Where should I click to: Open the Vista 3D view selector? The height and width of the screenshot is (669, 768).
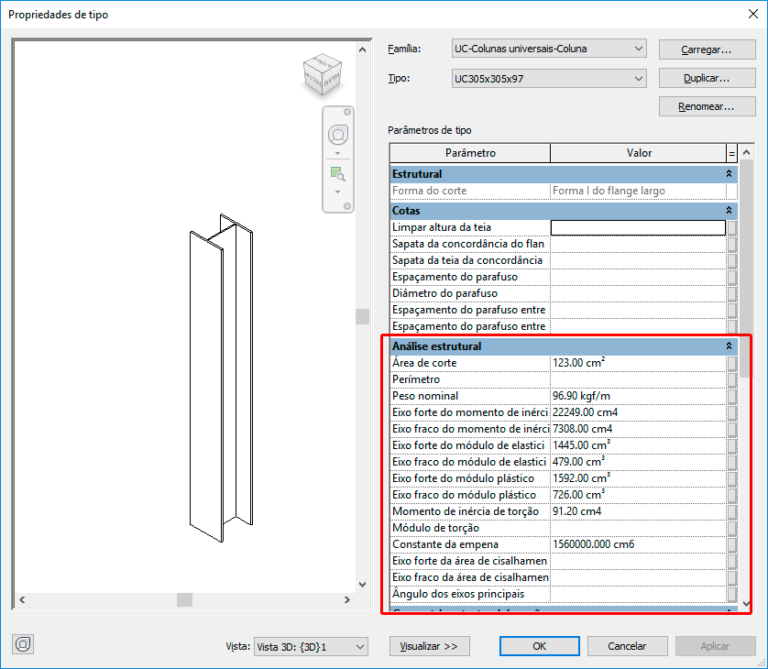point(358,647)
